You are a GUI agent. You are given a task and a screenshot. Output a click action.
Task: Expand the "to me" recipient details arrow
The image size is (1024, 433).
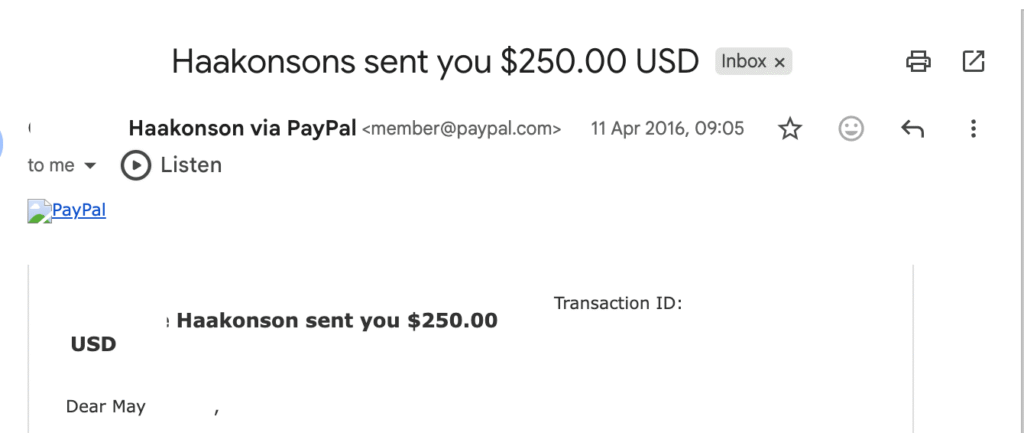[x=91, y=166]
